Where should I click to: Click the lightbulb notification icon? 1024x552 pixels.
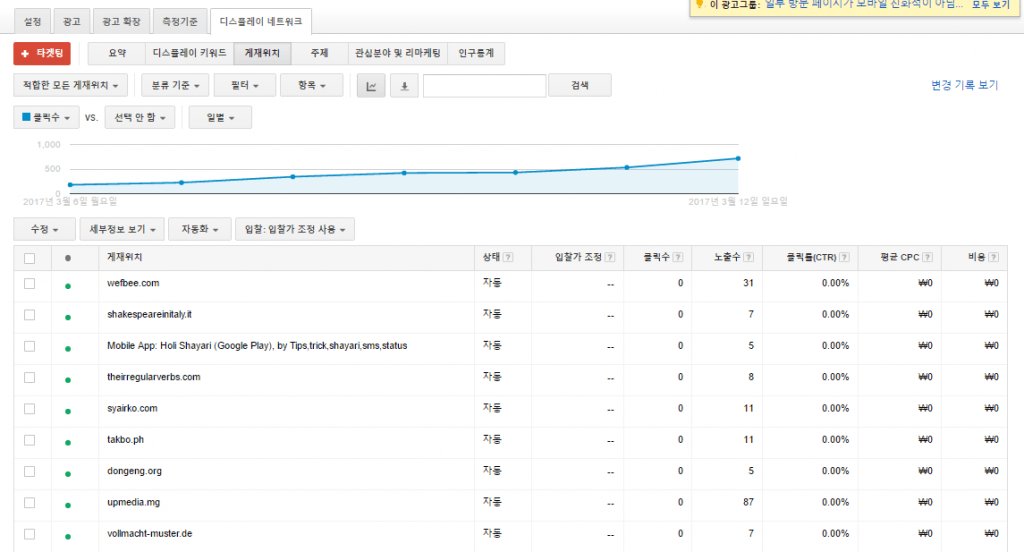[699, 4]
